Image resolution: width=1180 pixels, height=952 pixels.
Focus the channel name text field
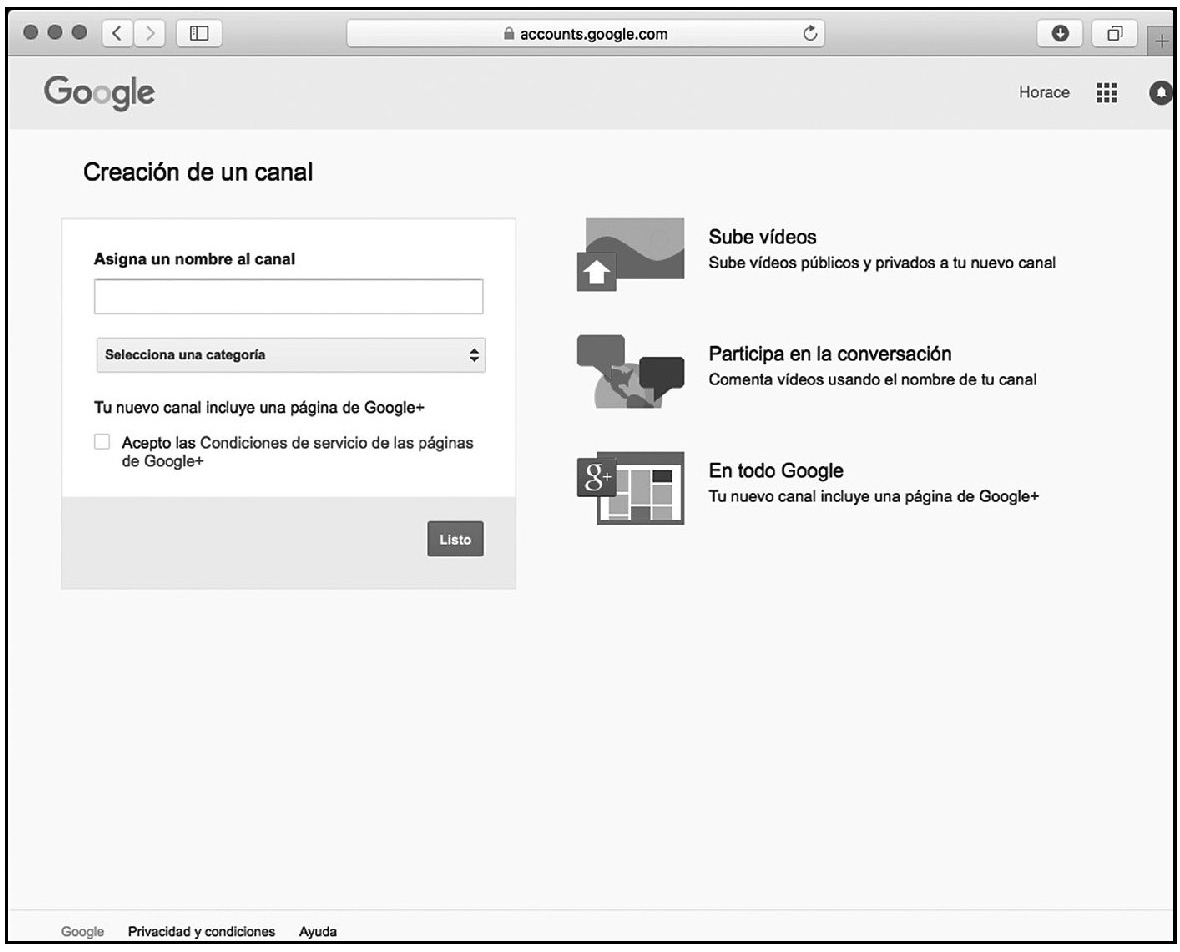pos(288,297)
